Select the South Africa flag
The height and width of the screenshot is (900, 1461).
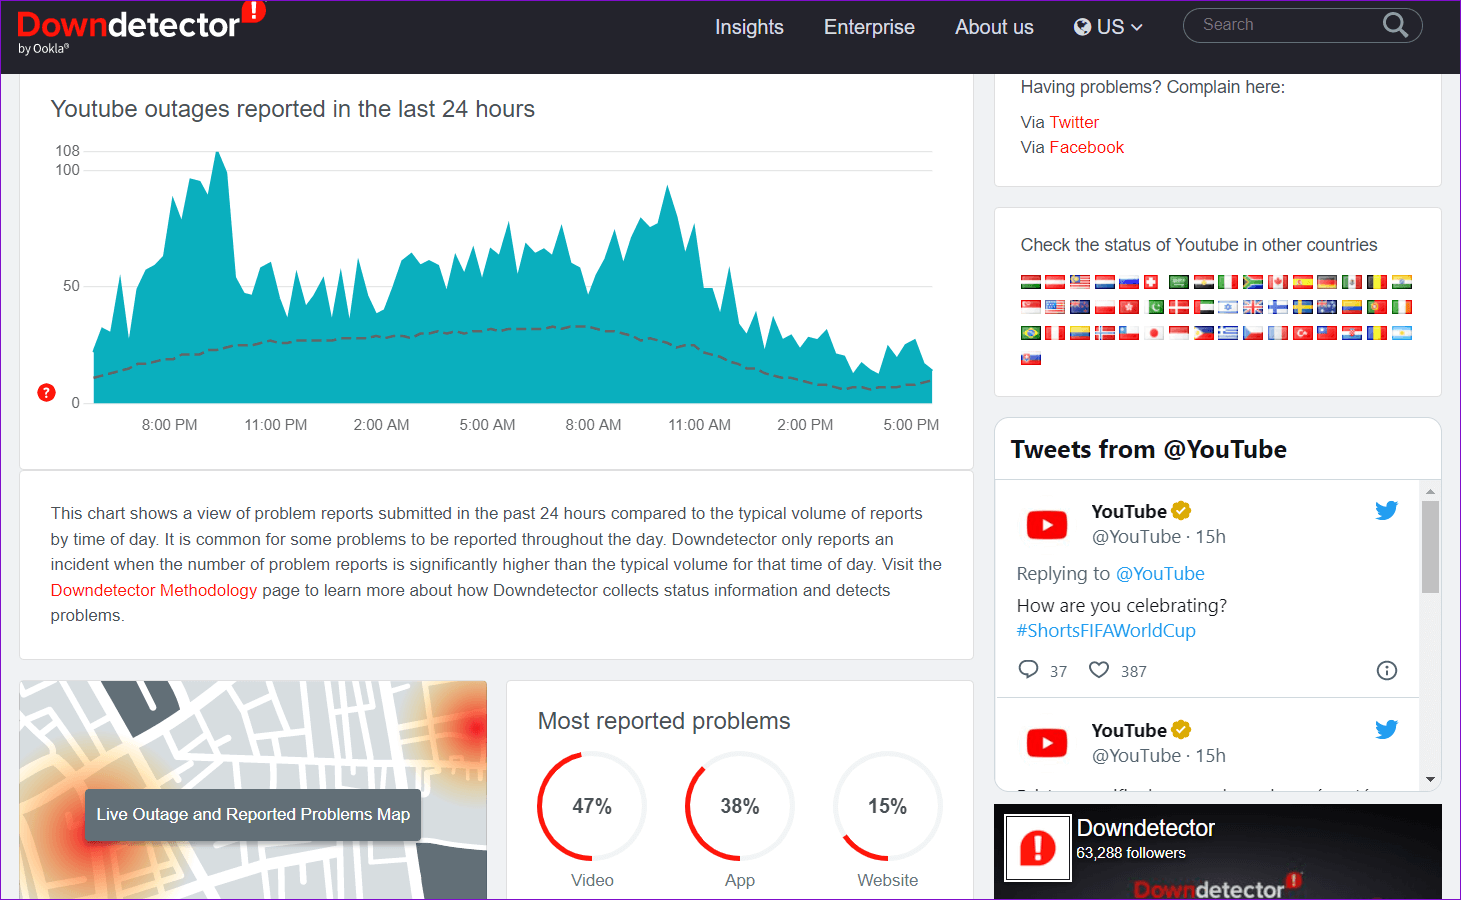(x=1253, y=282)
